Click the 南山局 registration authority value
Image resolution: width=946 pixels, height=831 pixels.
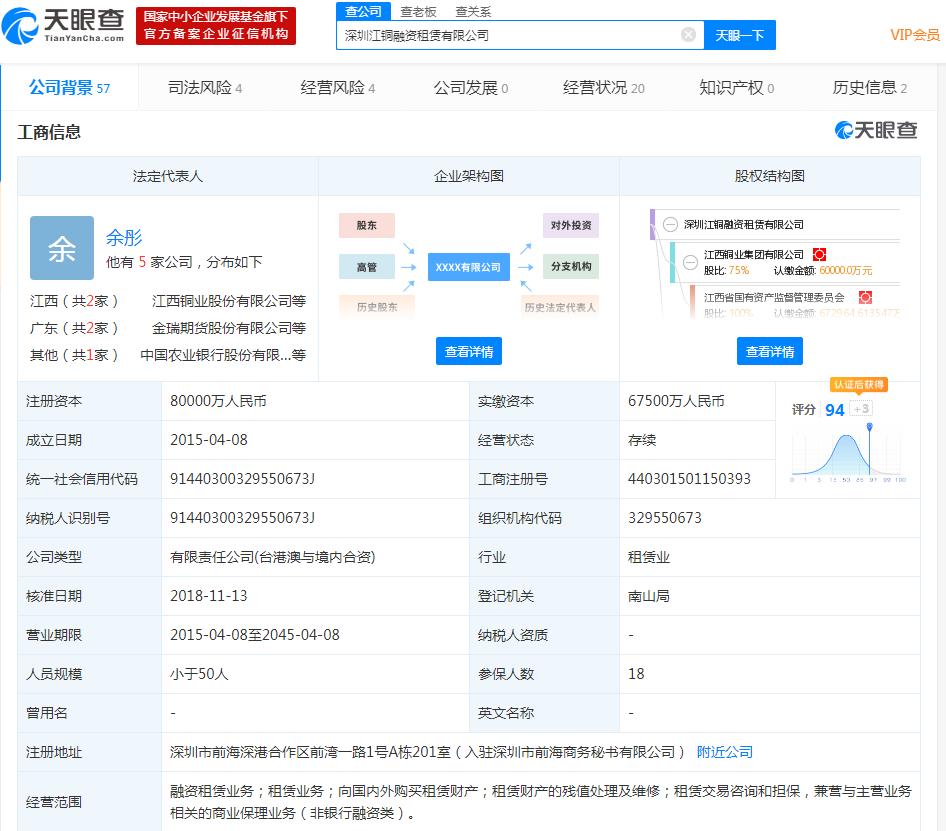[649, 596]
